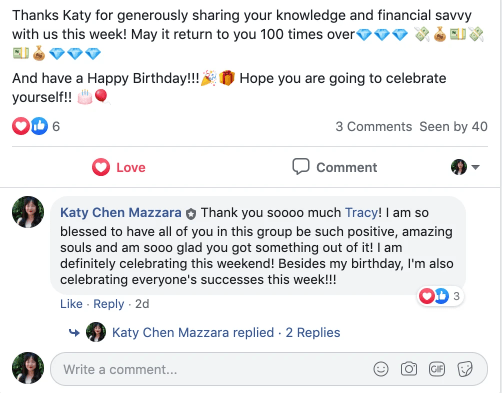Screen dimensions: 502x393
Task: Like Katy's comment
Action: 71,304
